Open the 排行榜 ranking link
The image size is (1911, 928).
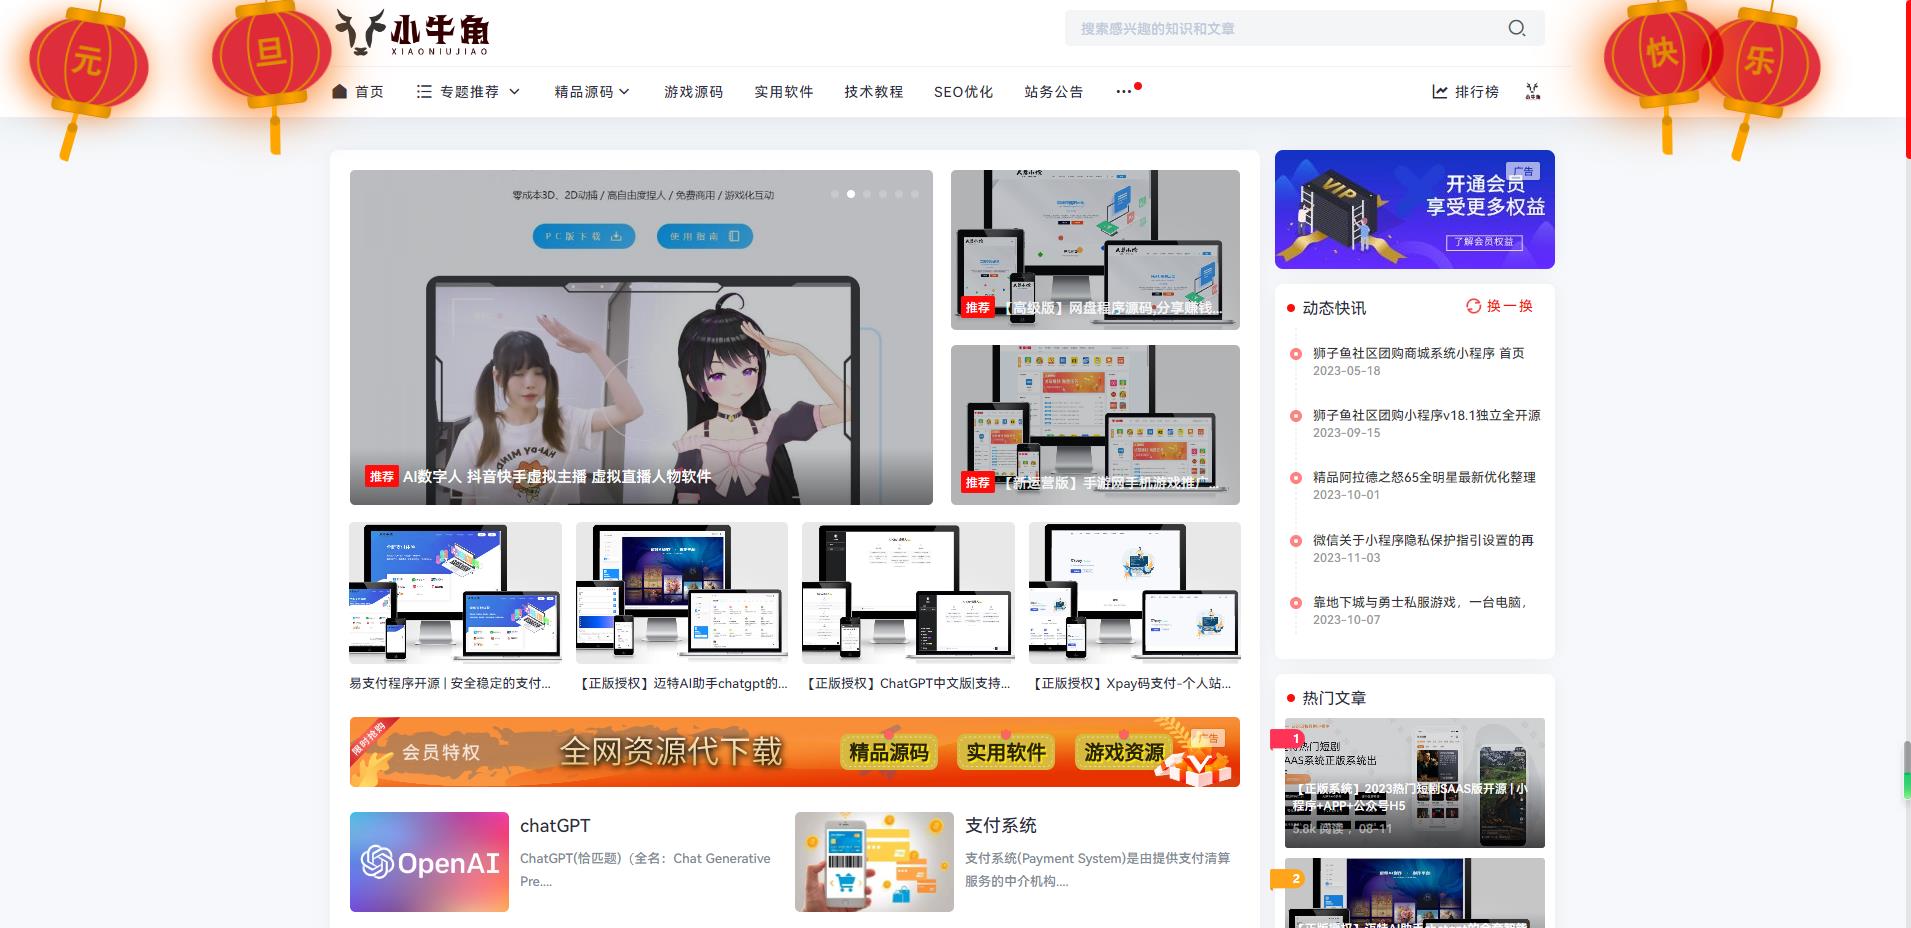pyautogui.click(x=1476, y=91)
